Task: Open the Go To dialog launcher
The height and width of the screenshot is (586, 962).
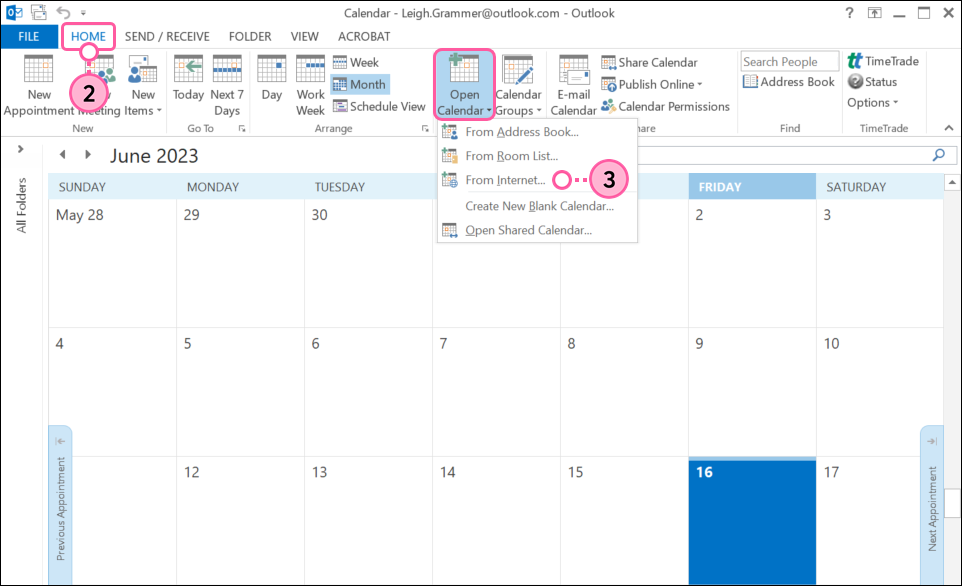Action: point(242,128)
